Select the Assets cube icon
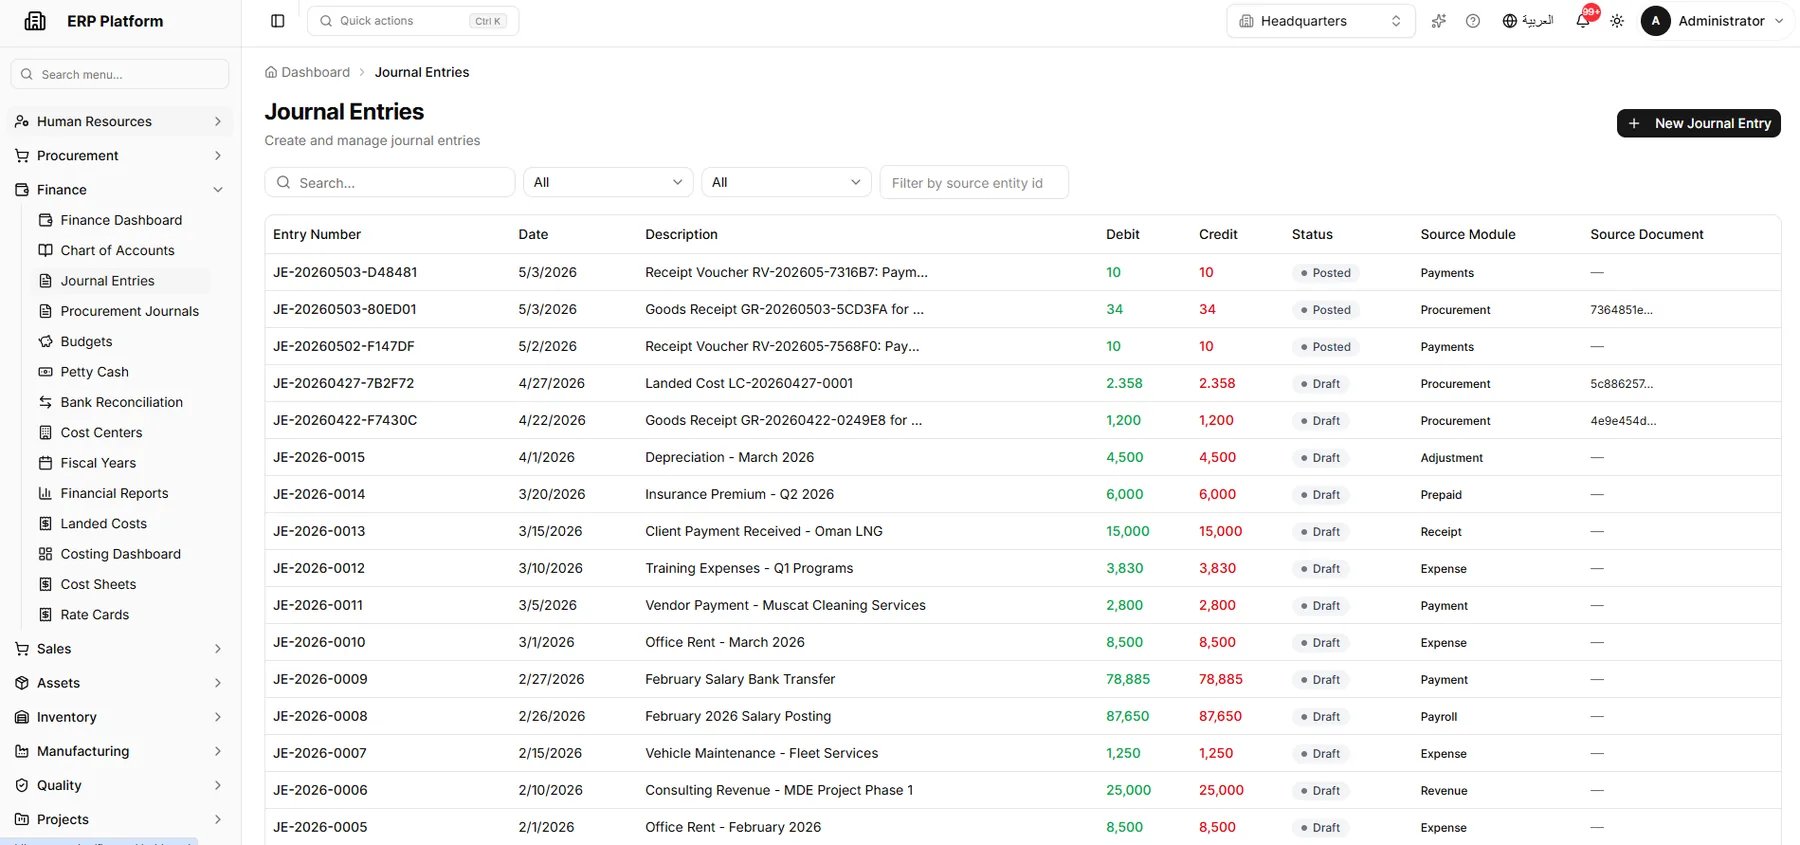Screen dimensions: 1800x845 [22, 683]
